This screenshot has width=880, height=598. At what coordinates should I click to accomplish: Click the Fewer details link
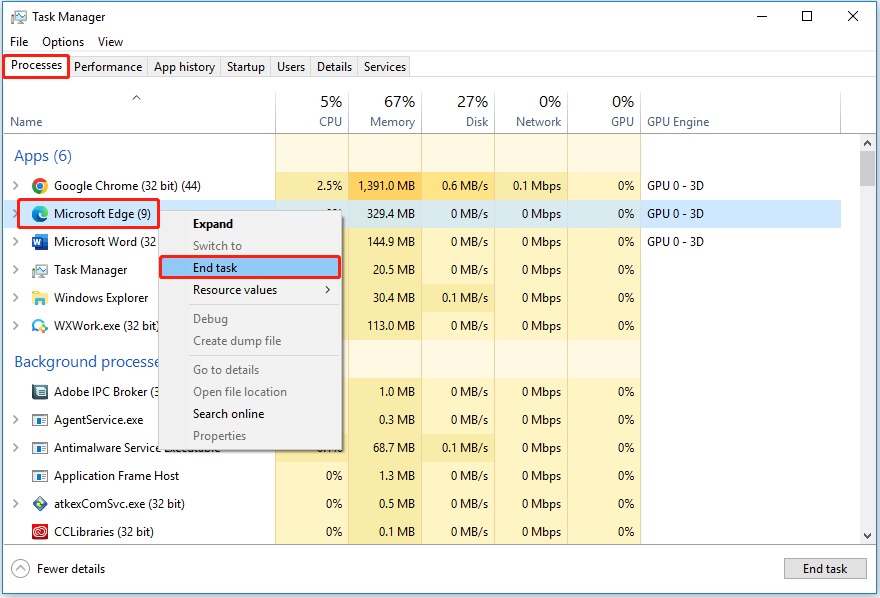pos(71,569)
